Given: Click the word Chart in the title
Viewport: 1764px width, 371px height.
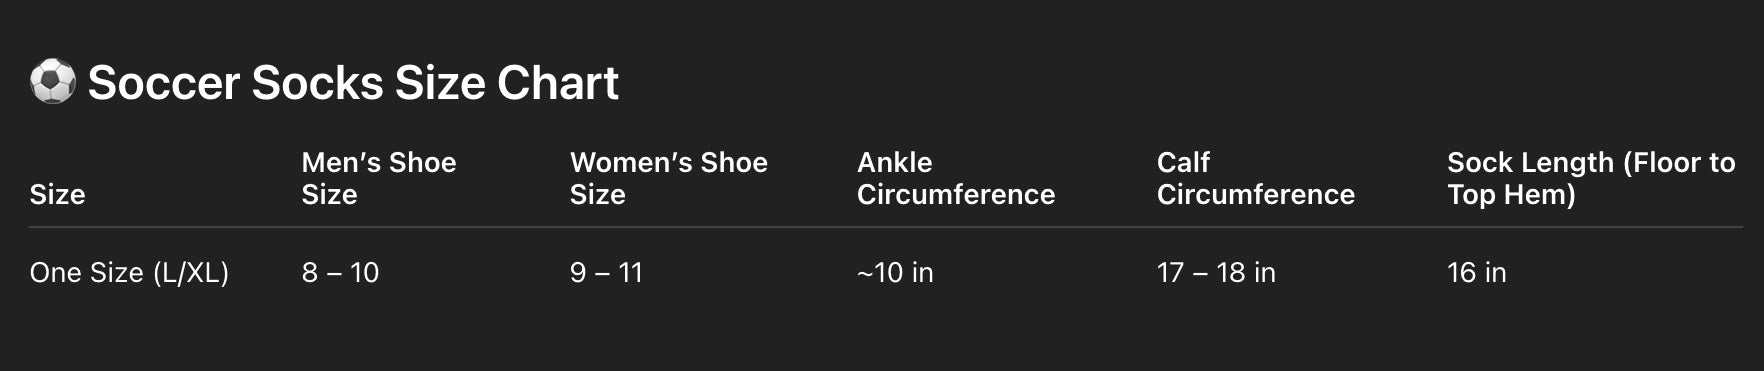Looking at the screenshot, I should (558, 83).
